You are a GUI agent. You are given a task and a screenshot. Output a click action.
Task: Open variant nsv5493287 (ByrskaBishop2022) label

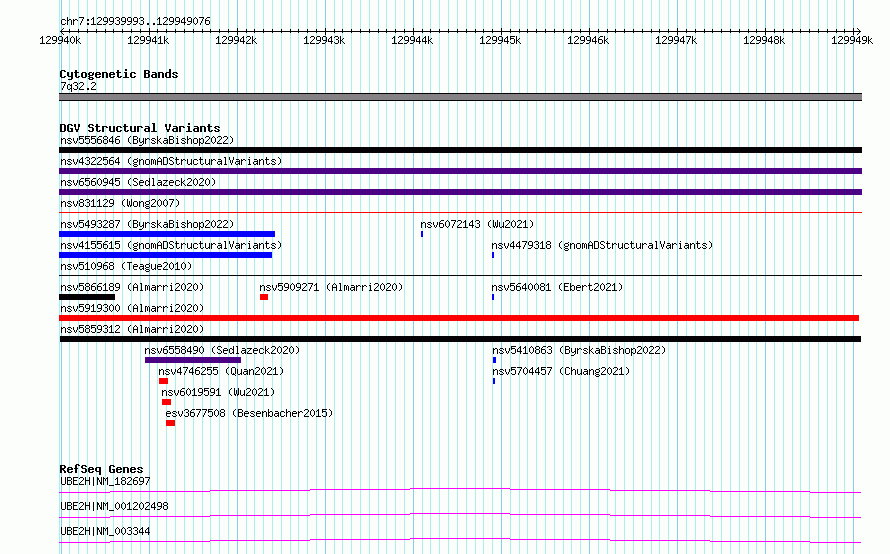147,224
